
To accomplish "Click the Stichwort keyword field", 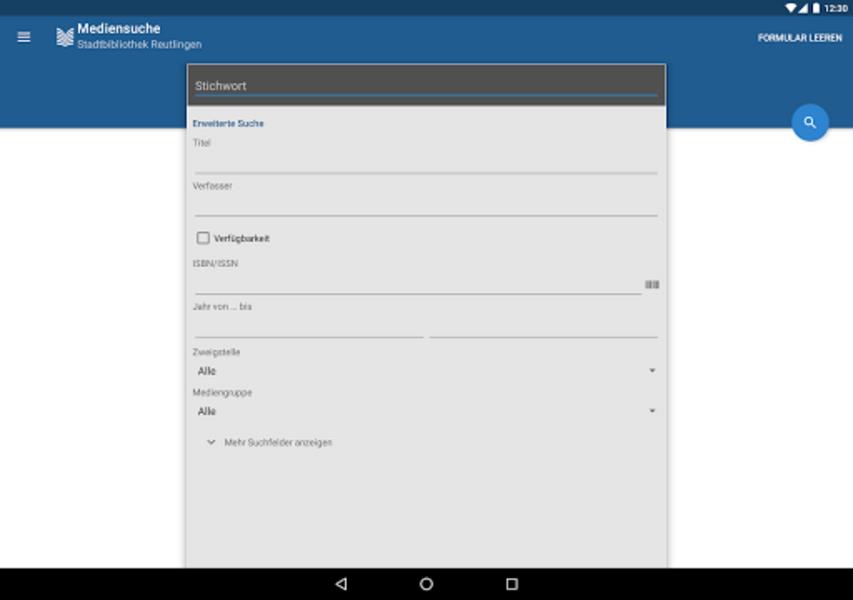I will pos(425,86).
